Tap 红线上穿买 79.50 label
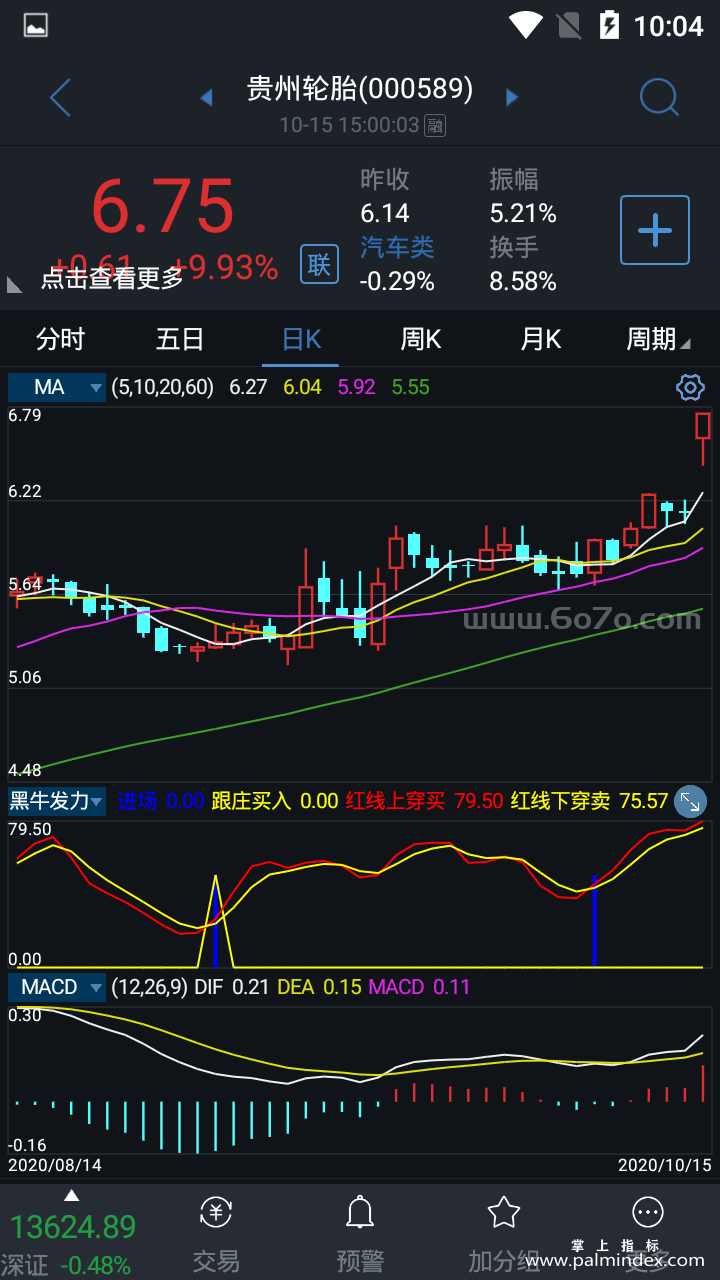The height and width of the screenshot is (1280, 720). click(x=424, y=801)
